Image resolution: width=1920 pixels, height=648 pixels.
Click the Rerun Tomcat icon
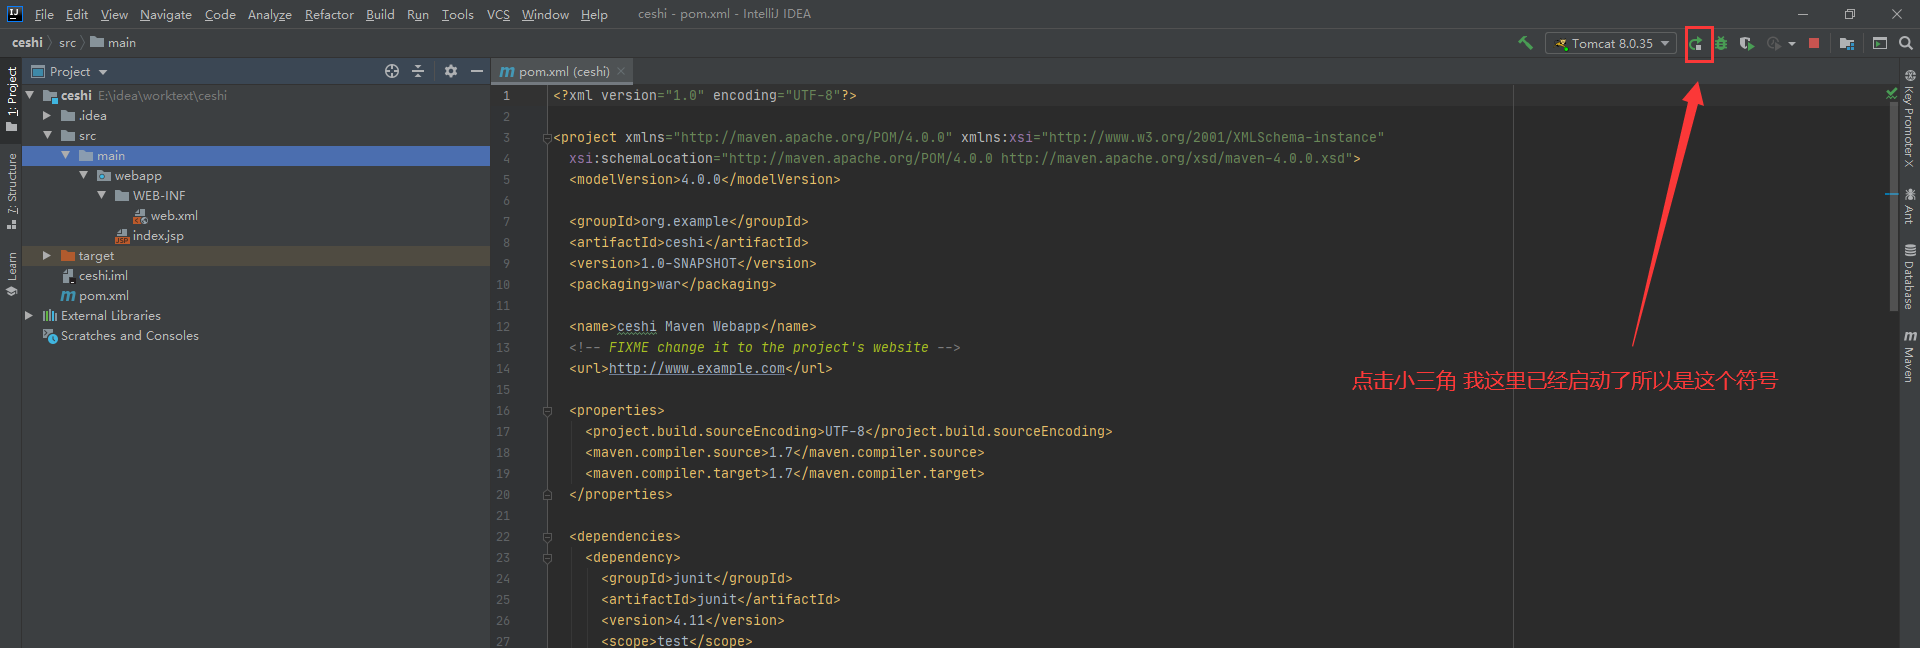tap(1696, 44)
